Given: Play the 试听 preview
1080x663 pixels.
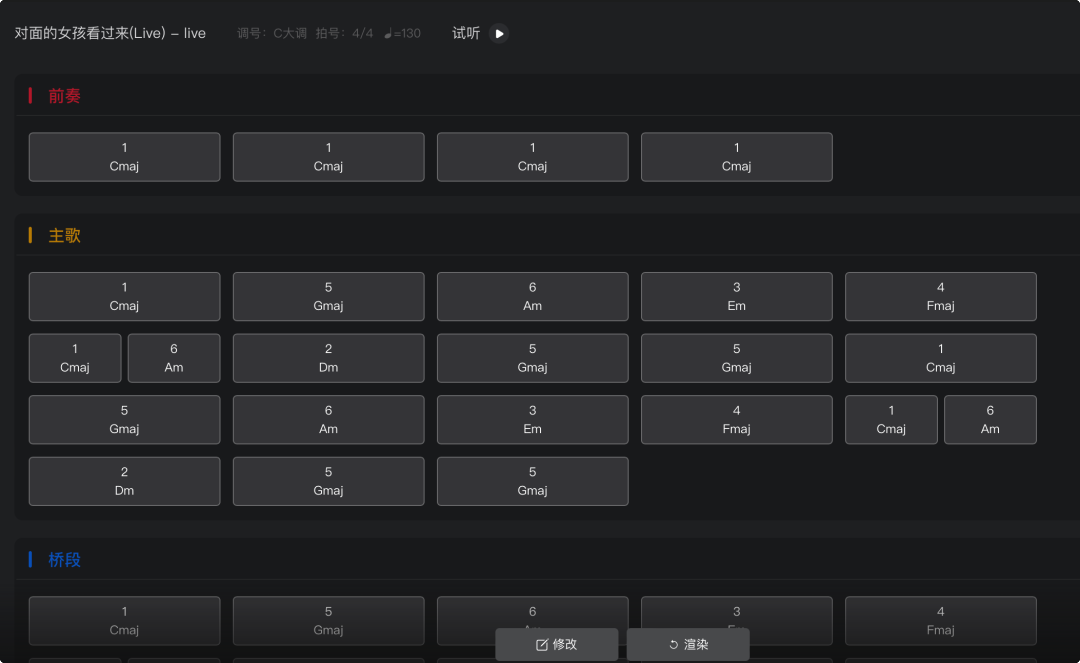Looking at the screenshot, I should (x=499, y=33).
